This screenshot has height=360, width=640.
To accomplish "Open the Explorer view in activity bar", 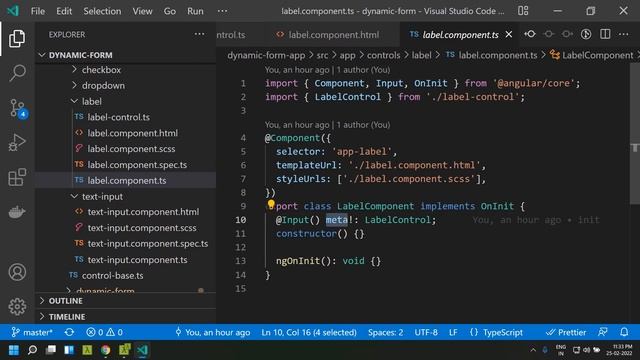I will [17, 39].
